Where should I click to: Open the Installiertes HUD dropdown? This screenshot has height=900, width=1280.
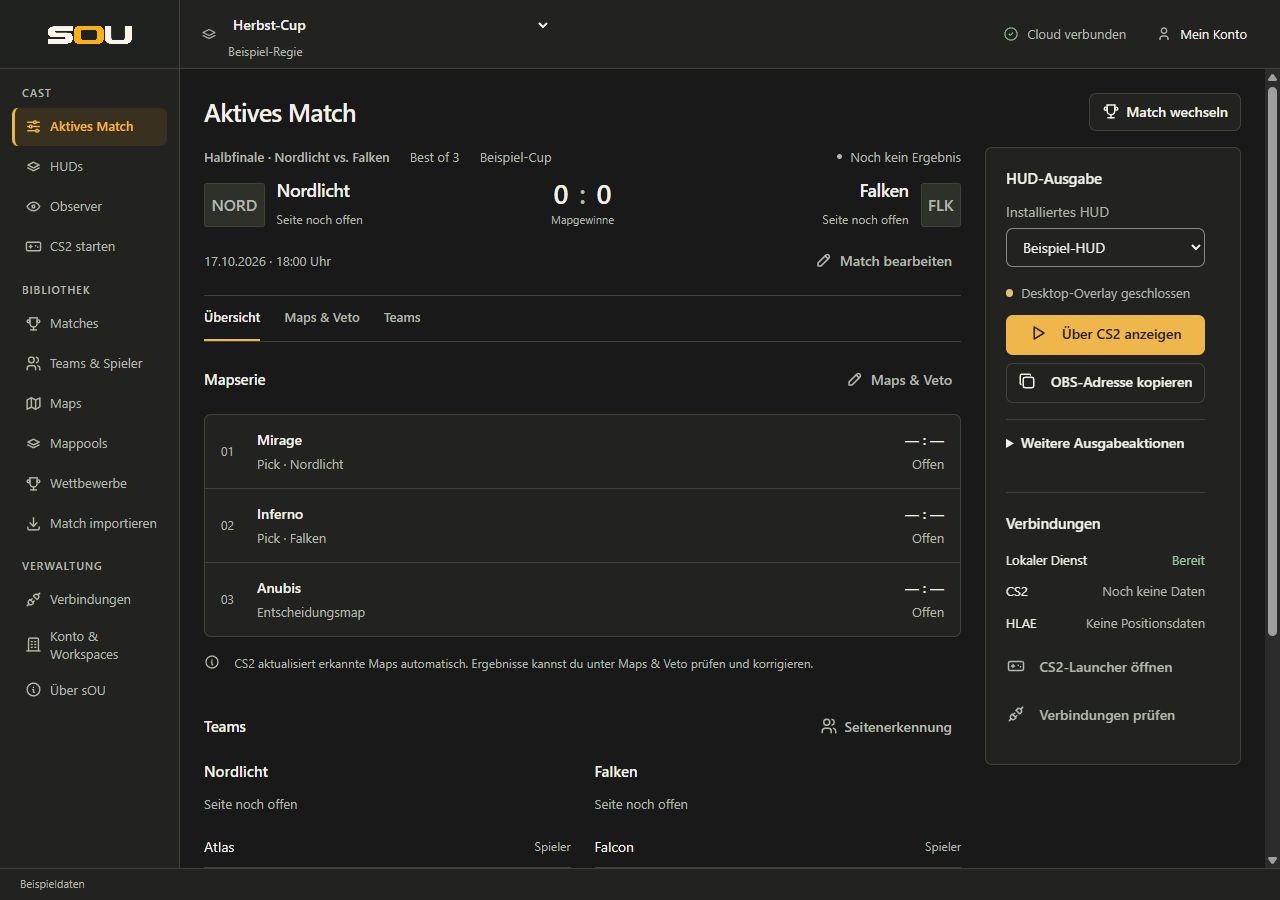[1105, 248]
